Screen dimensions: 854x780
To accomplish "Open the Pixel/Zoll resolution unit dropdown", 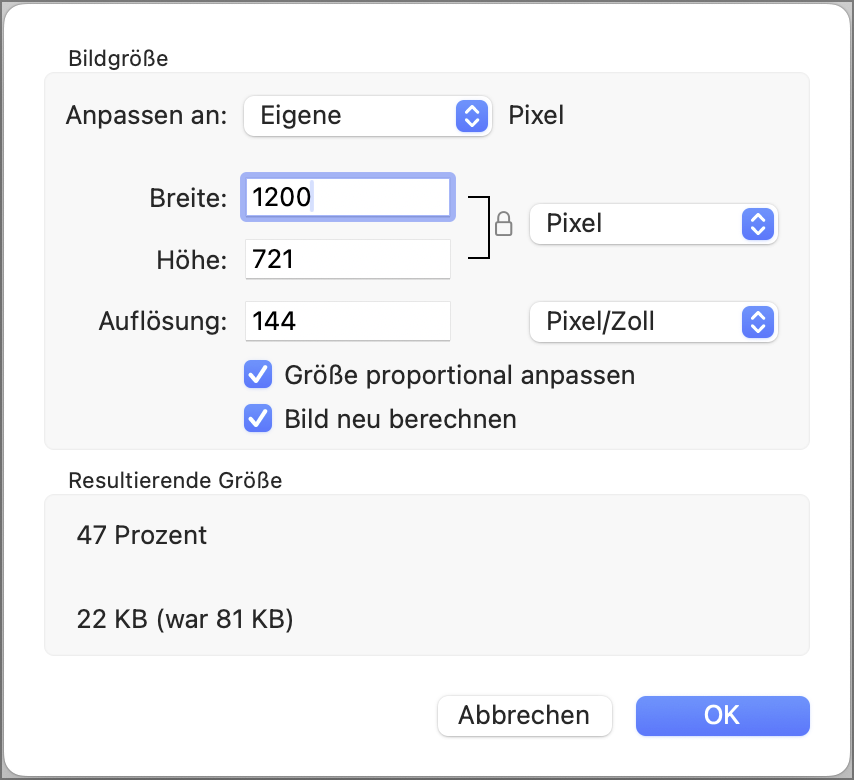I will pyautogui.click(x=653, y=321).
